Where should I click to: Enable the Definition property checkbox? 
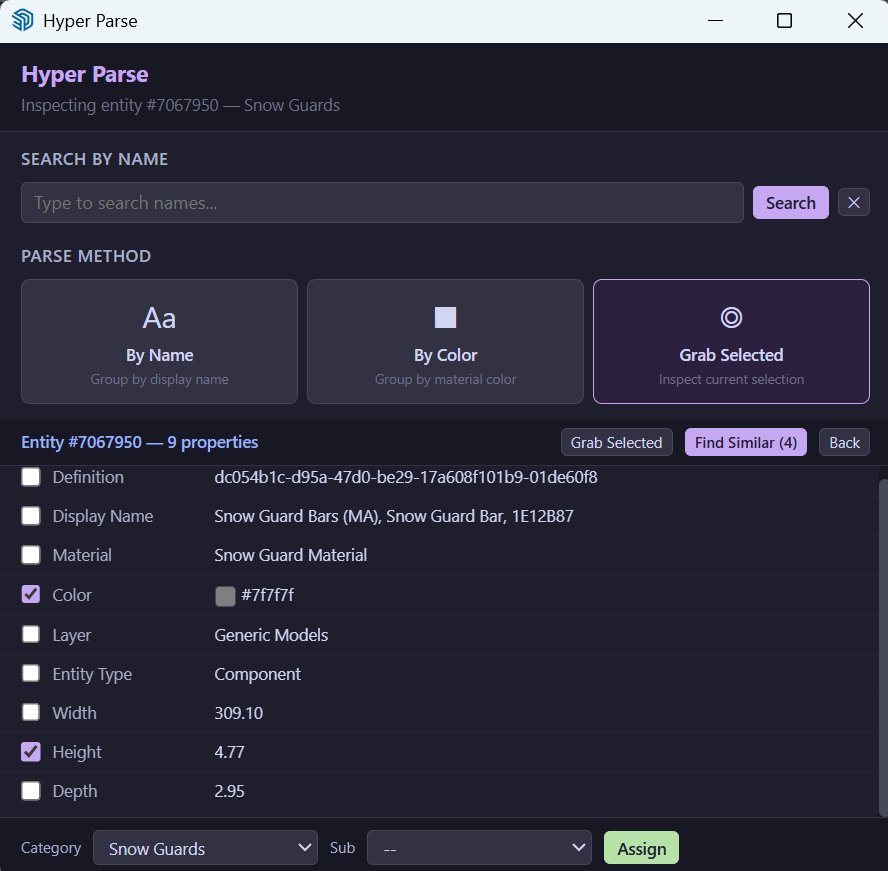(30, 477)
